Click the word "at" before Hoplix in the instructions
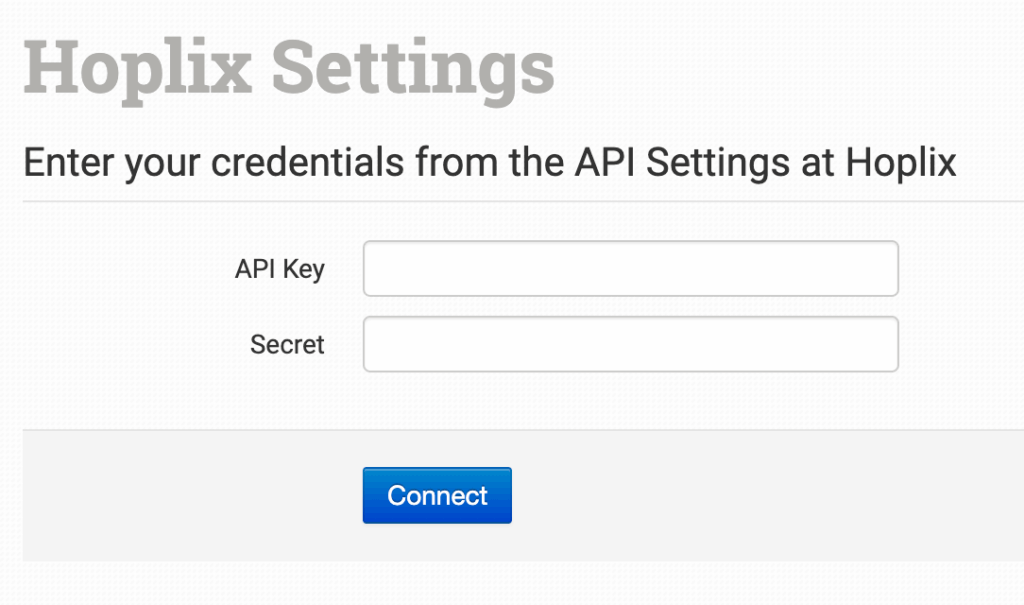The image size is (1024, 605). tap(816, 163)
